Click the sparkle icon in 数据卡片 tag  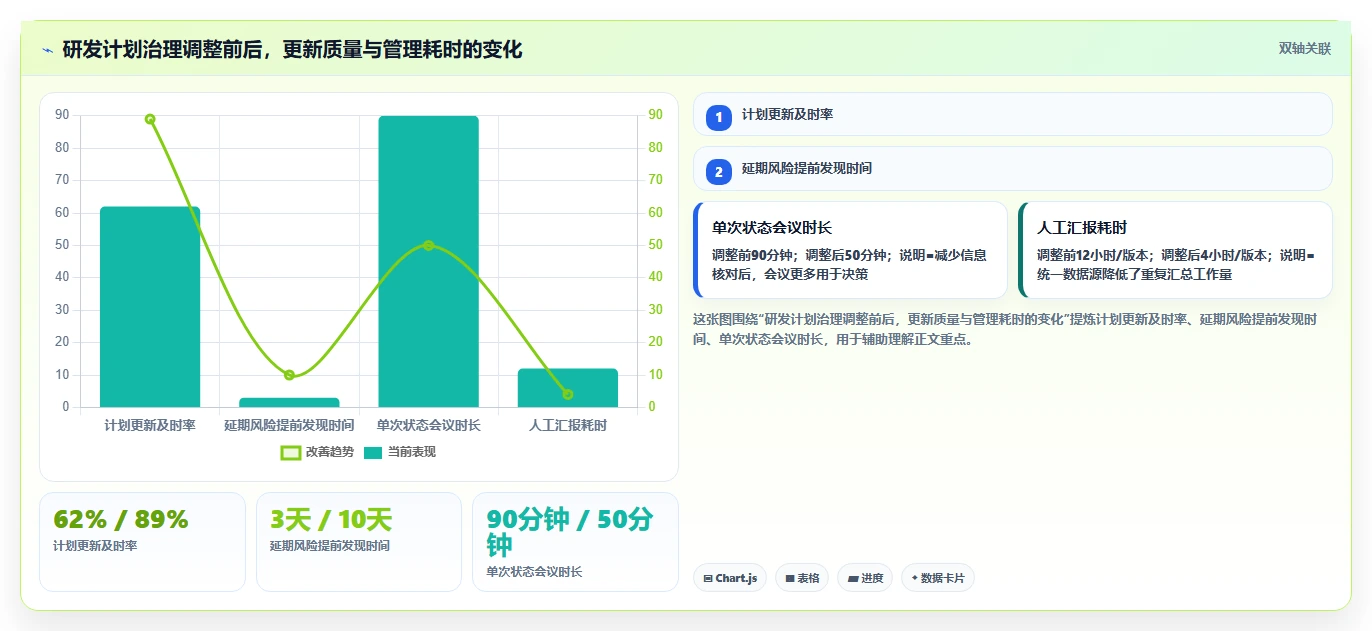[914, 578]
